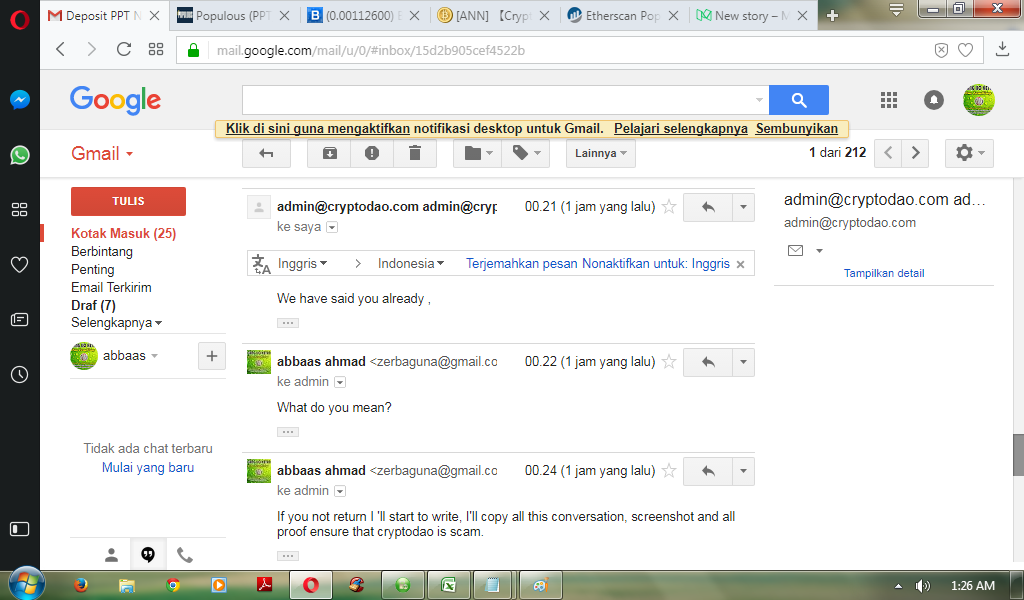Viewport: 1024px width, 600px height.
Task: Open Move to folder dropdown
Action: coord(477,153)
